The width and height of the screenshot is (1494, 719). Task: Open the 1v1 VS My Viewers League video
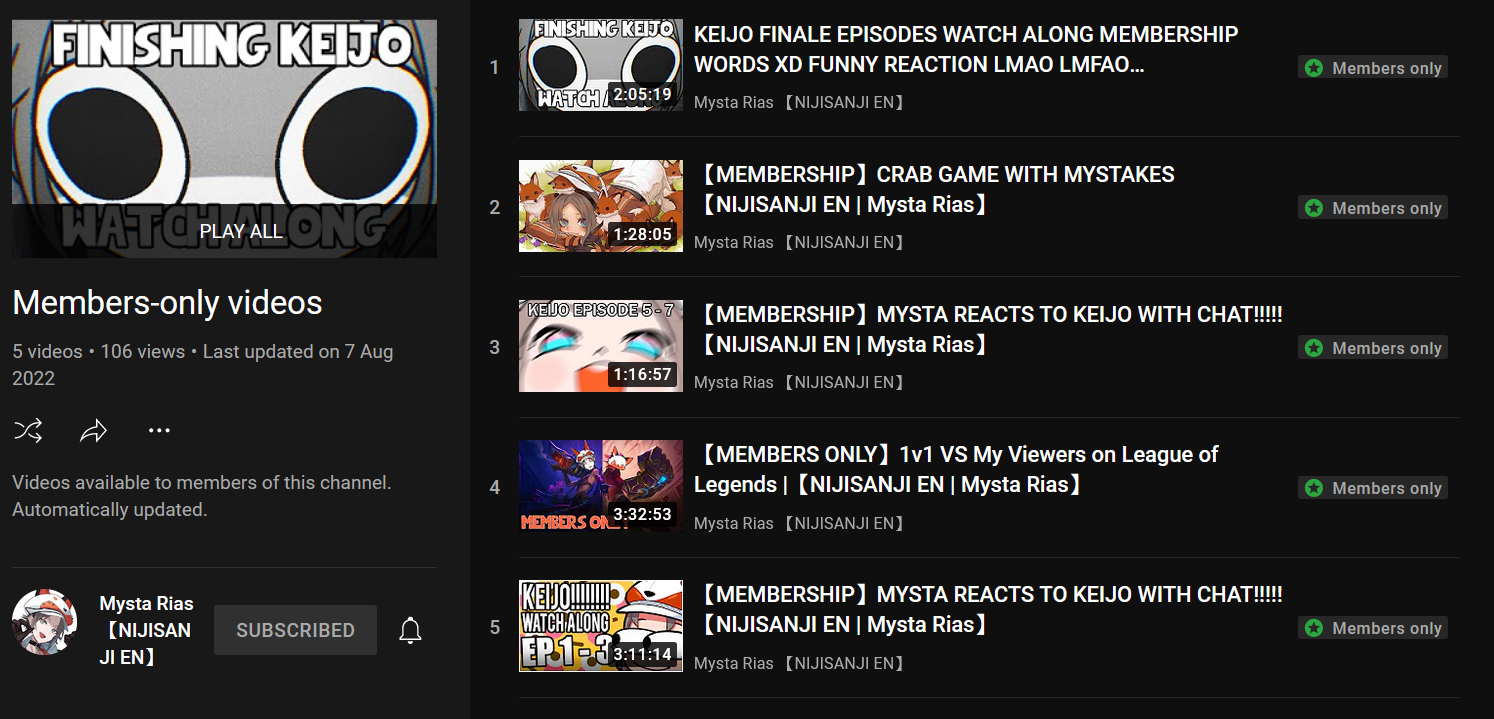pos(956,469)
